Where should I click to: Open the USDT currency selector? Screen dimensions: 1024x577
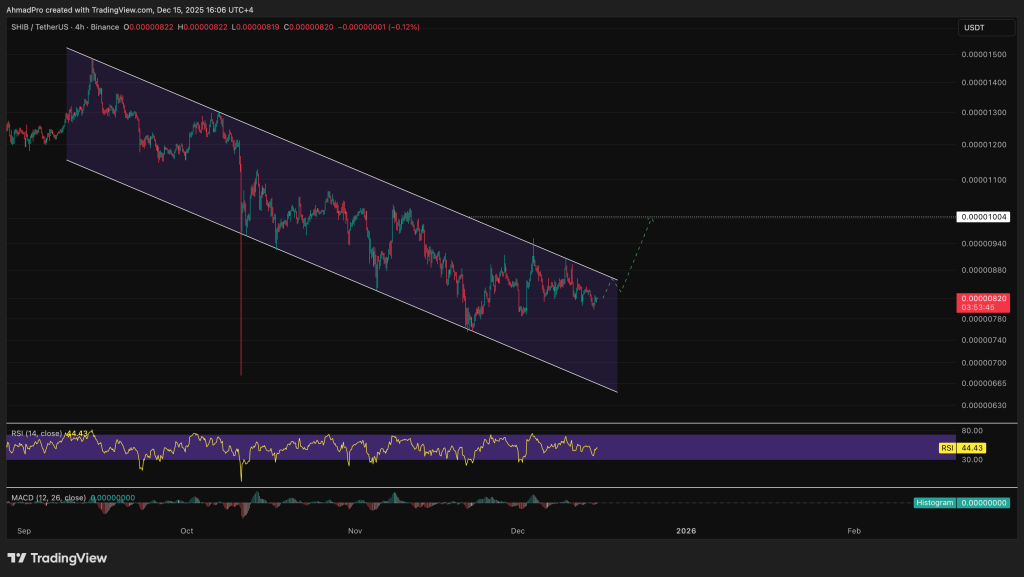coord(974,28)
